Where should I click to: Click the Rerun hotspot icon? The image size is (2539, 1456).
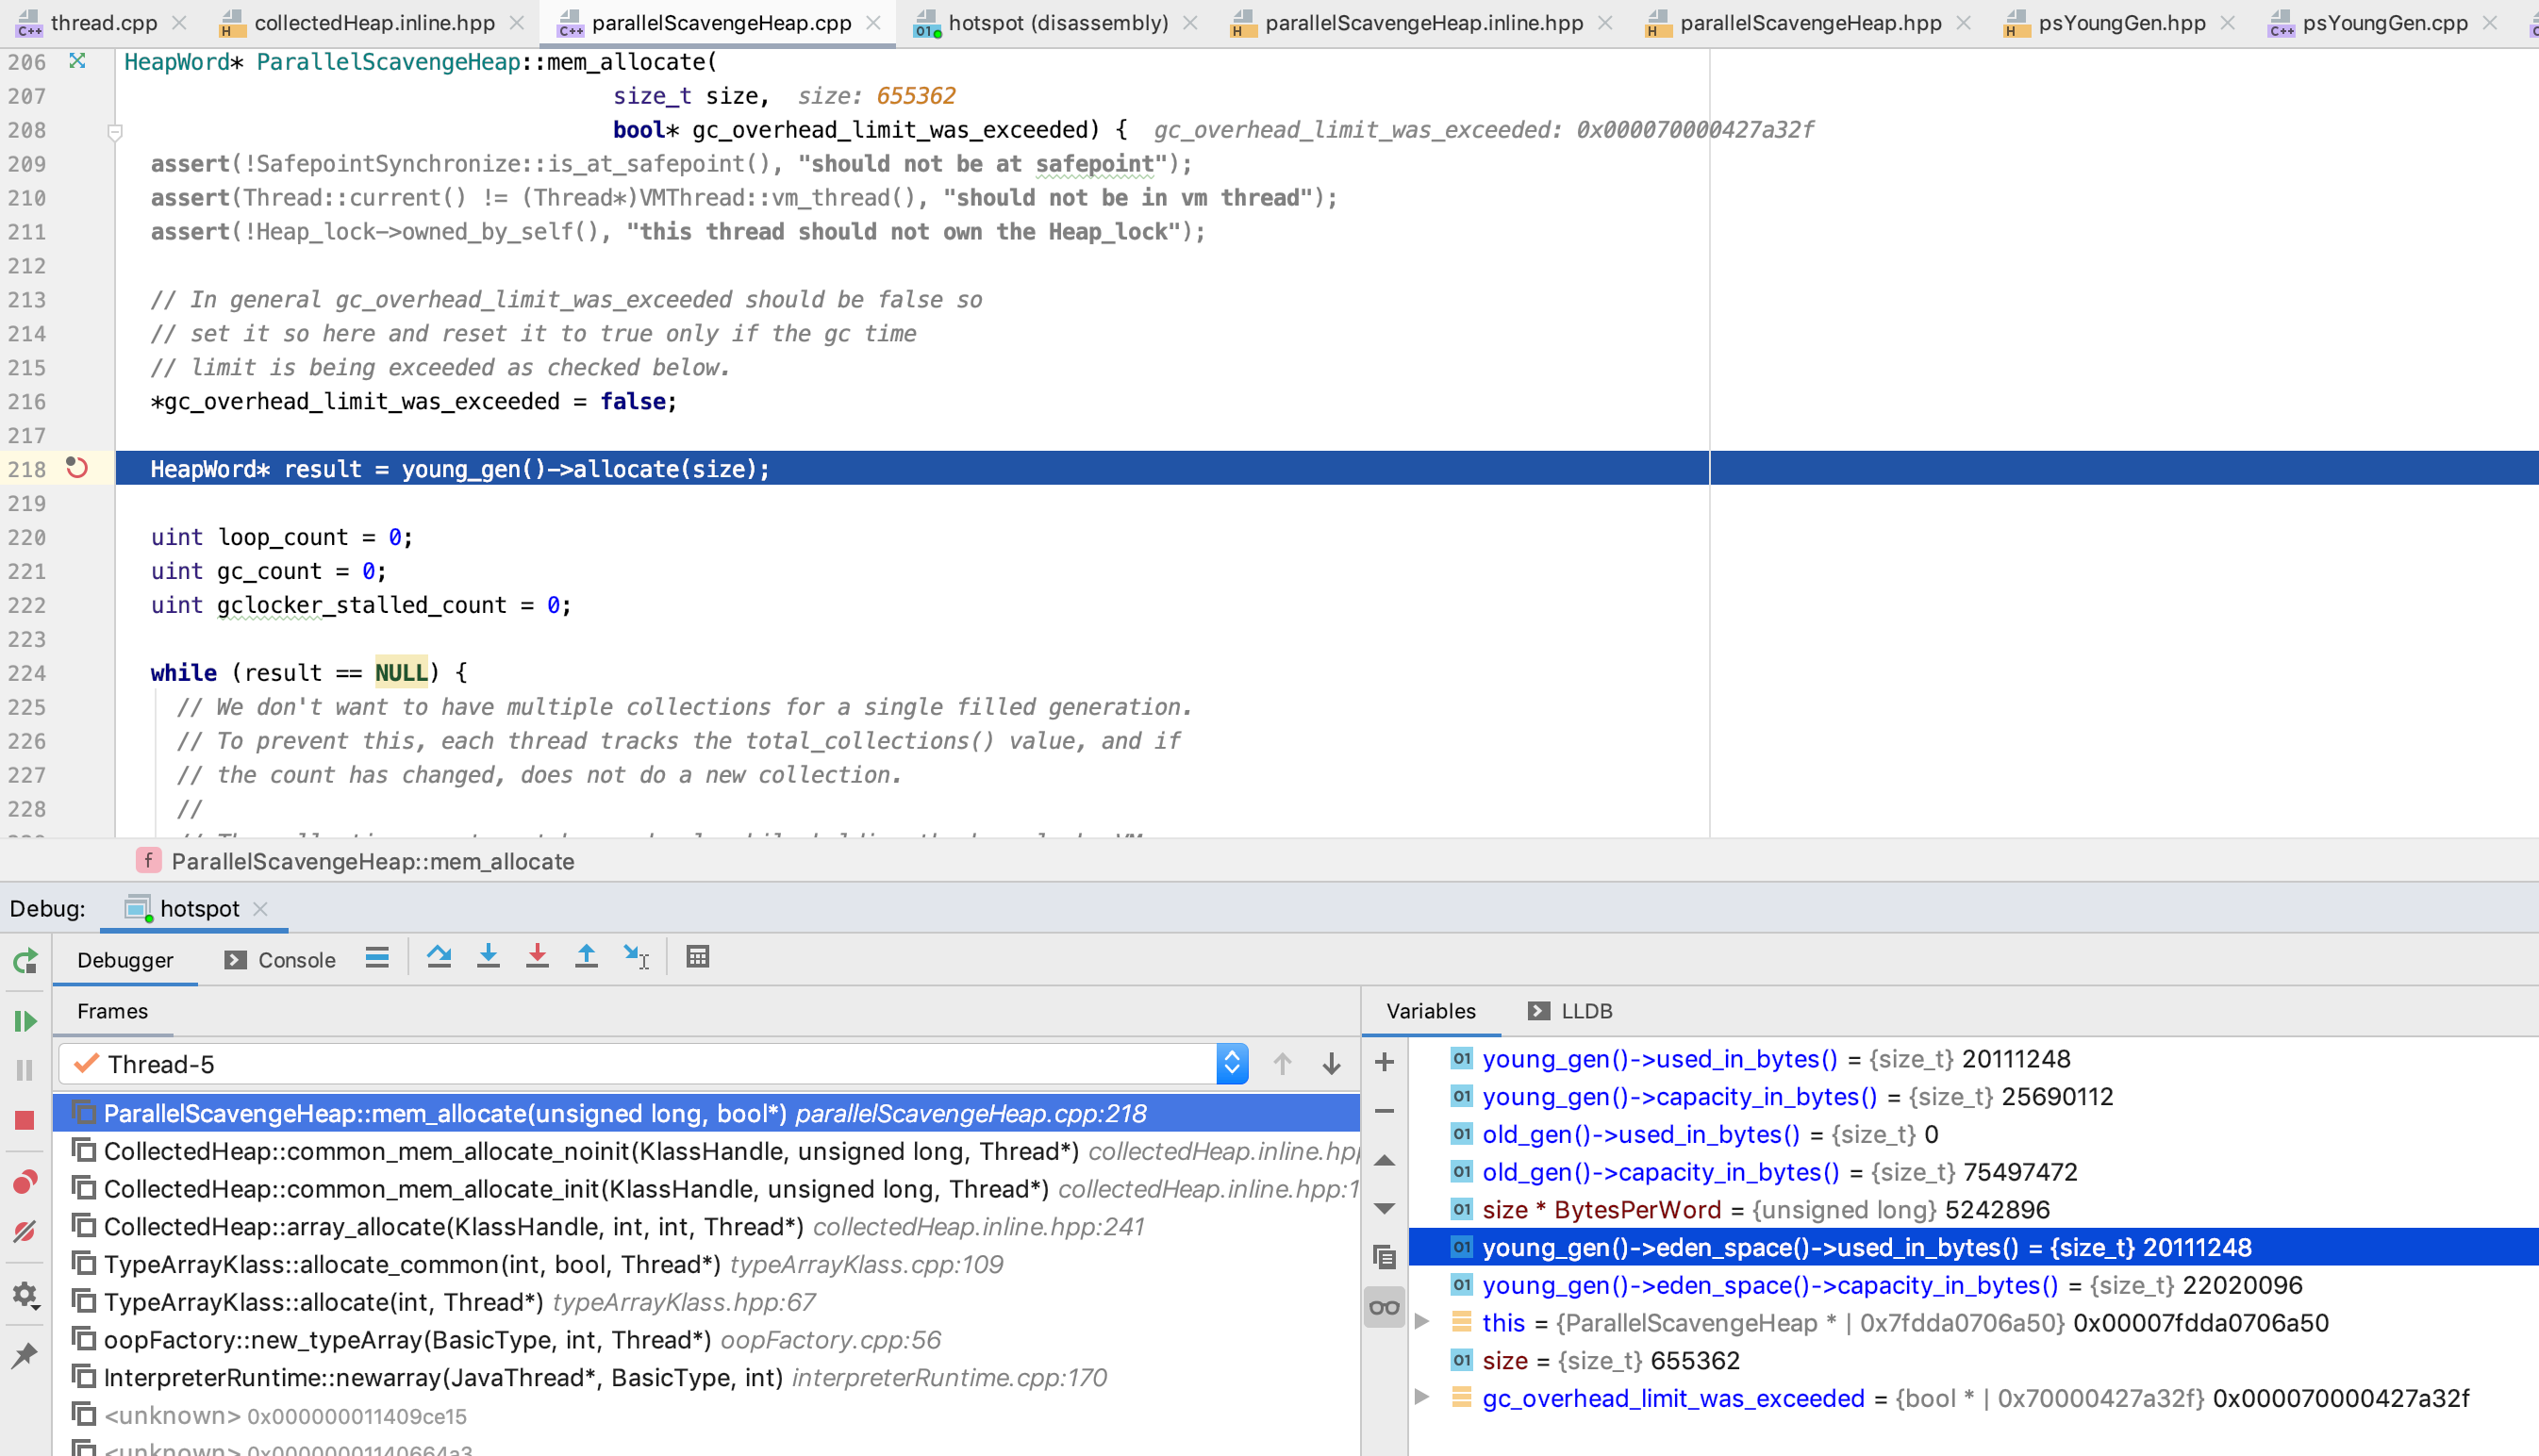[25, 962]
